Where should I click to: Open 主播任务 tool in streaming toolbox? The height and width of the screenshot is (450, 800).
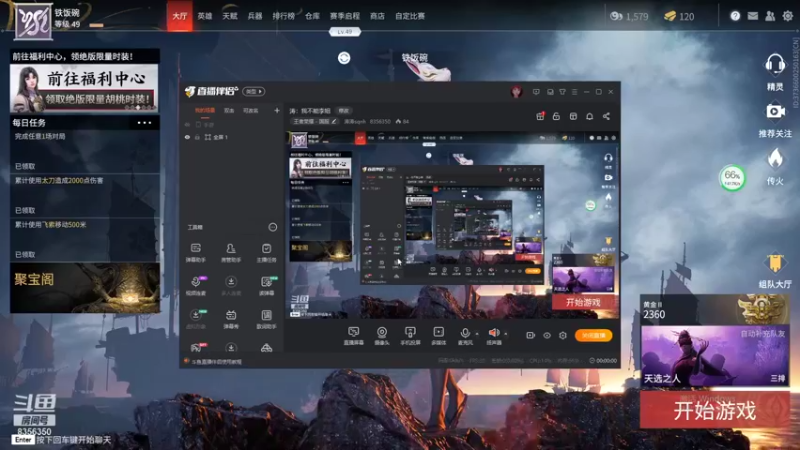tap(266, 252)
